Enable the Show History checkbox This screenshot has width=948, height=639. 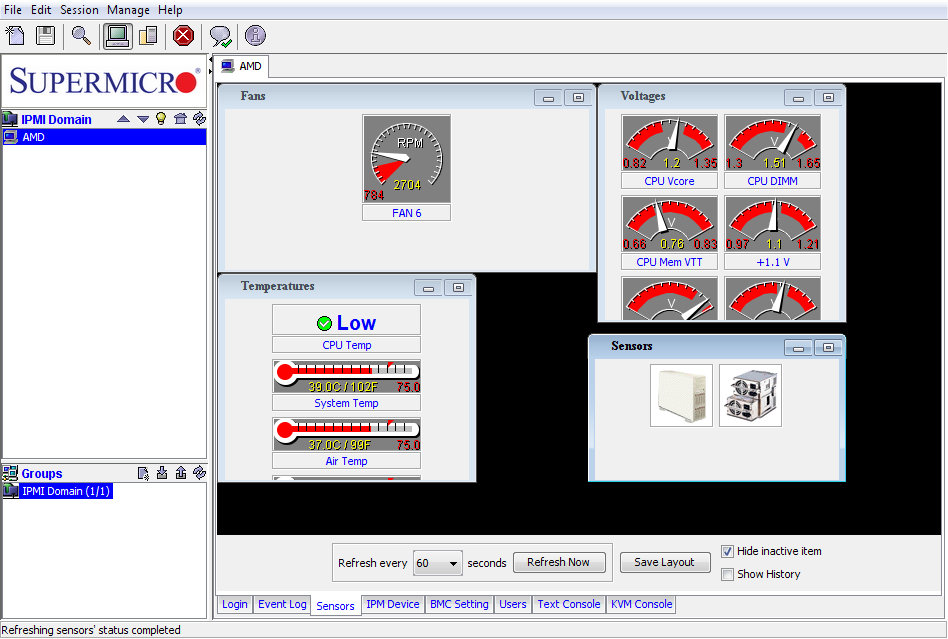tap(728, 574)
